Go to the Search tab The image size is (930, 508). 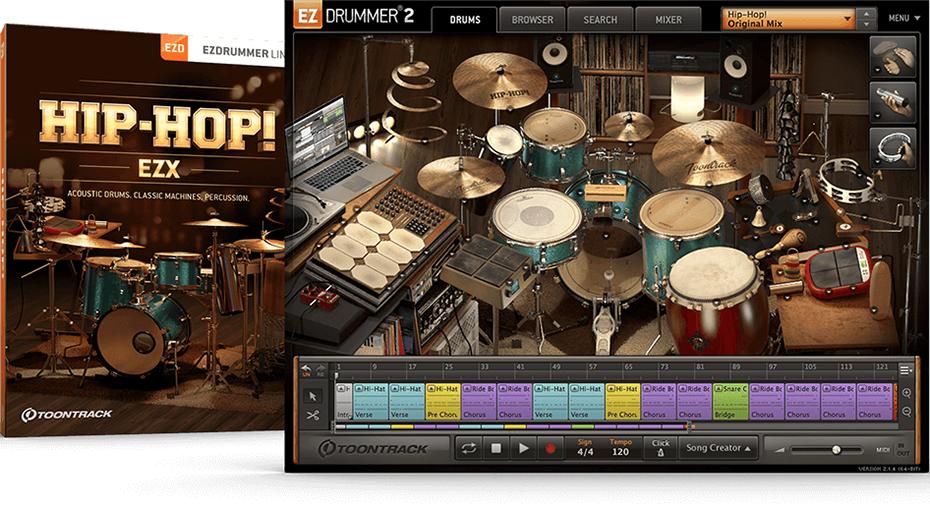click(600, 19)
